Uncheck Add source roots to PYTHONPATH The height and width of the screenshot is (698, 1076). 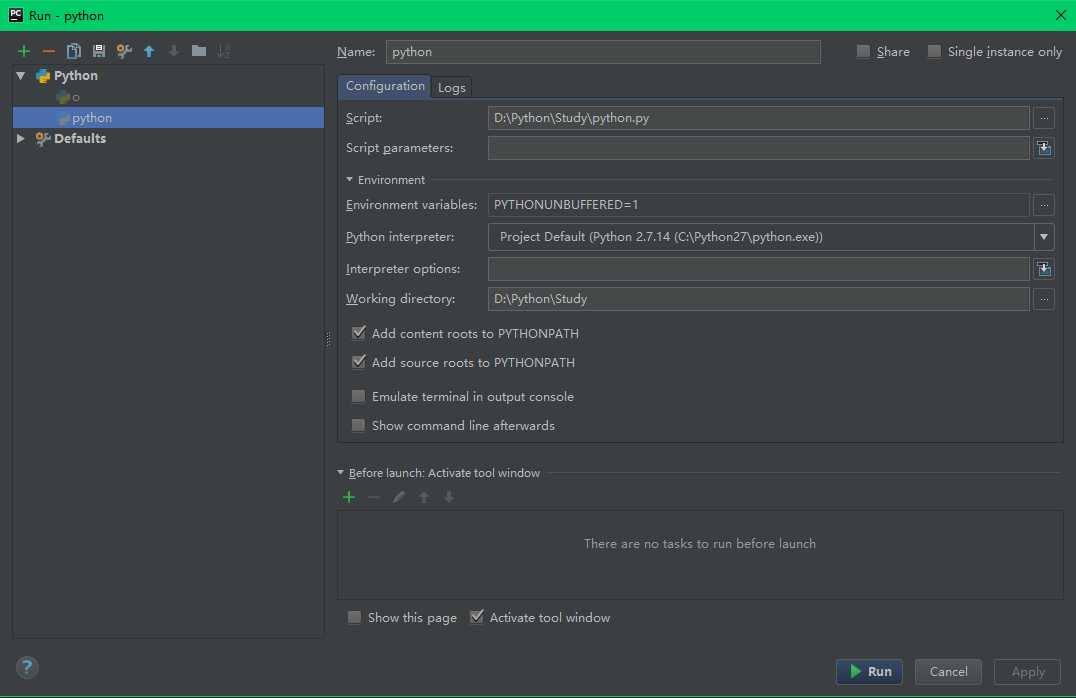click(358, 362)
